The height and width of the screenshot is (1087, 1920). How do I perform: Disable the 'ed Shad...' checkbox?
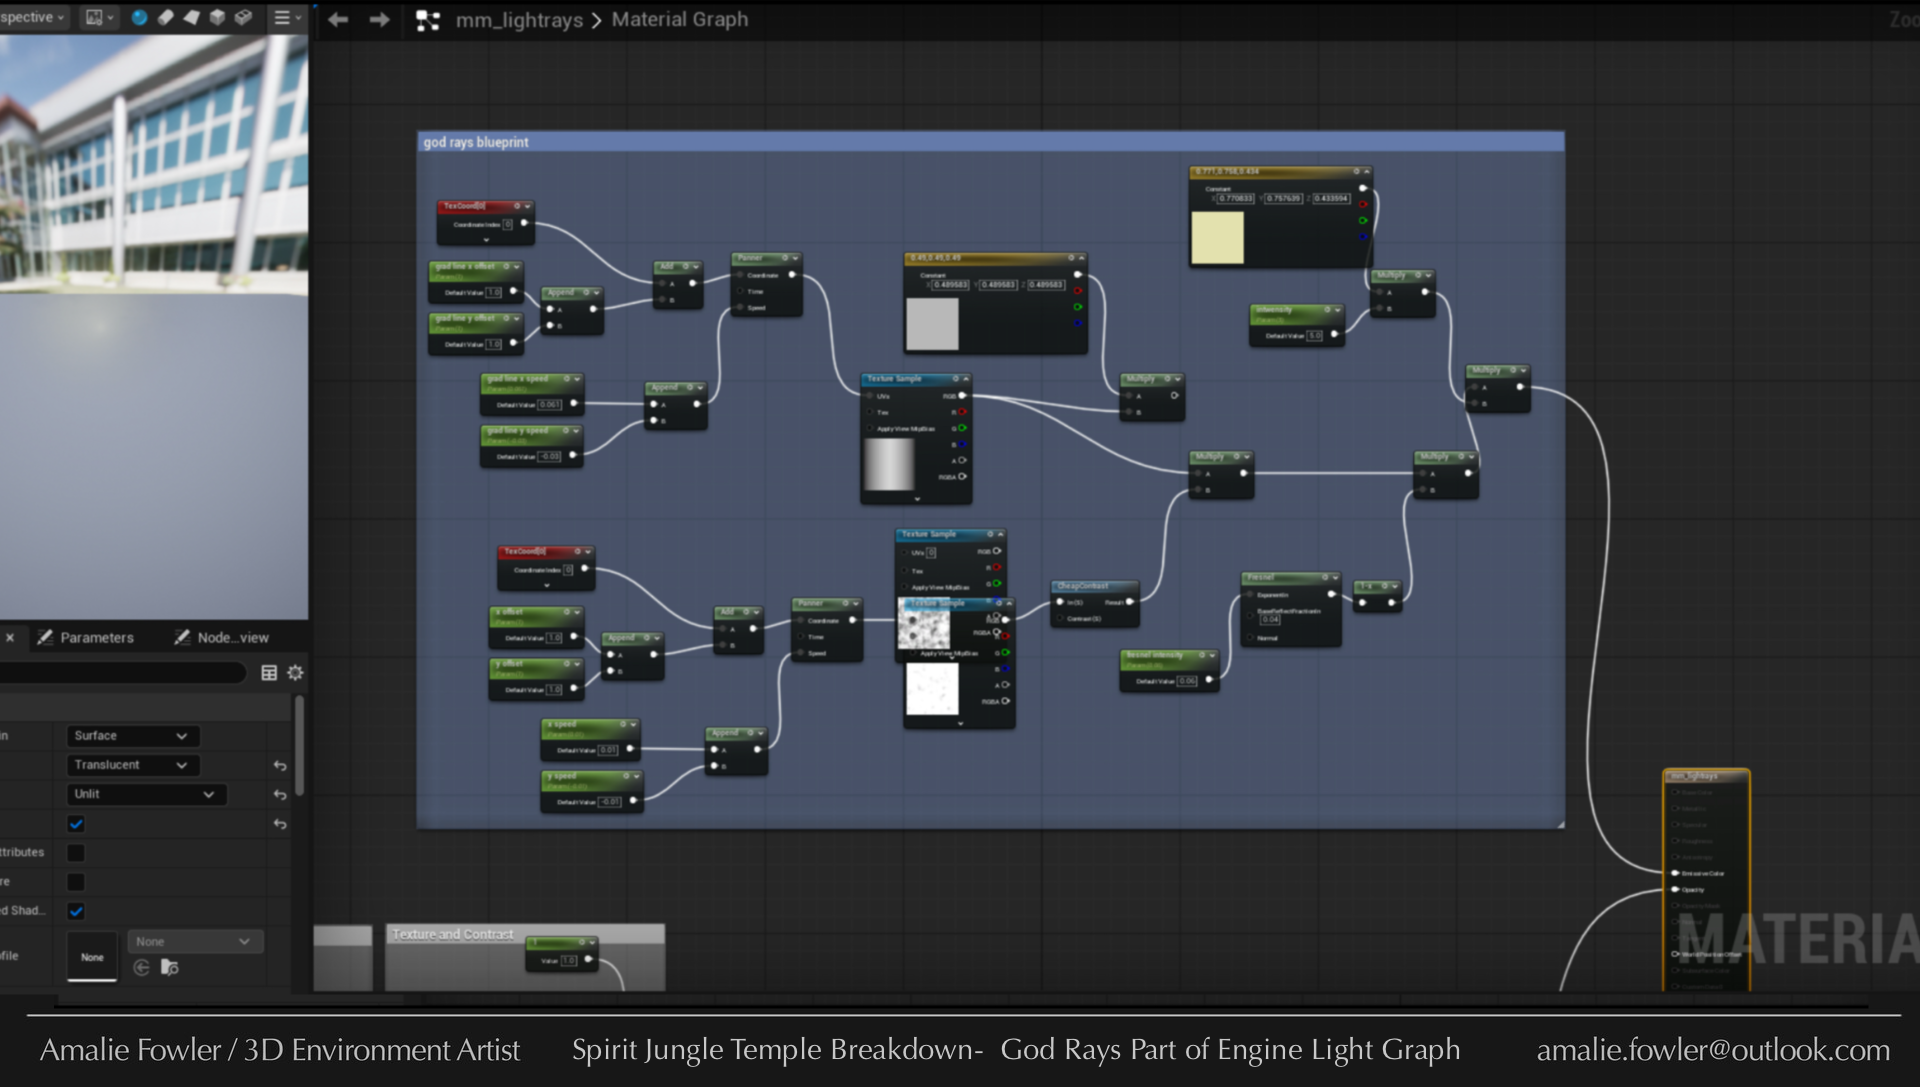[x=76, y=911]
